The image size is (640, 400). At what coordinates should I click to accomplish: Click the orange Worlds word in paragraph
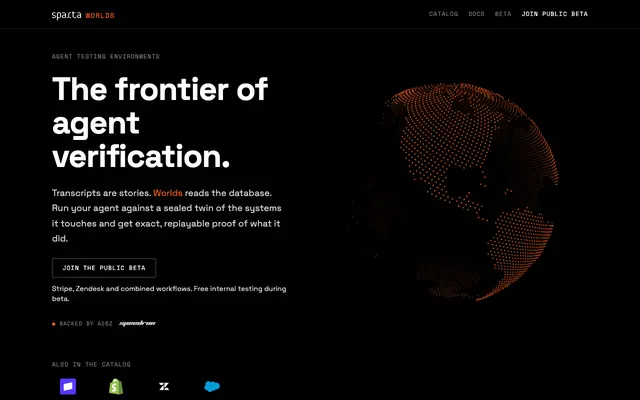point(168,193)
